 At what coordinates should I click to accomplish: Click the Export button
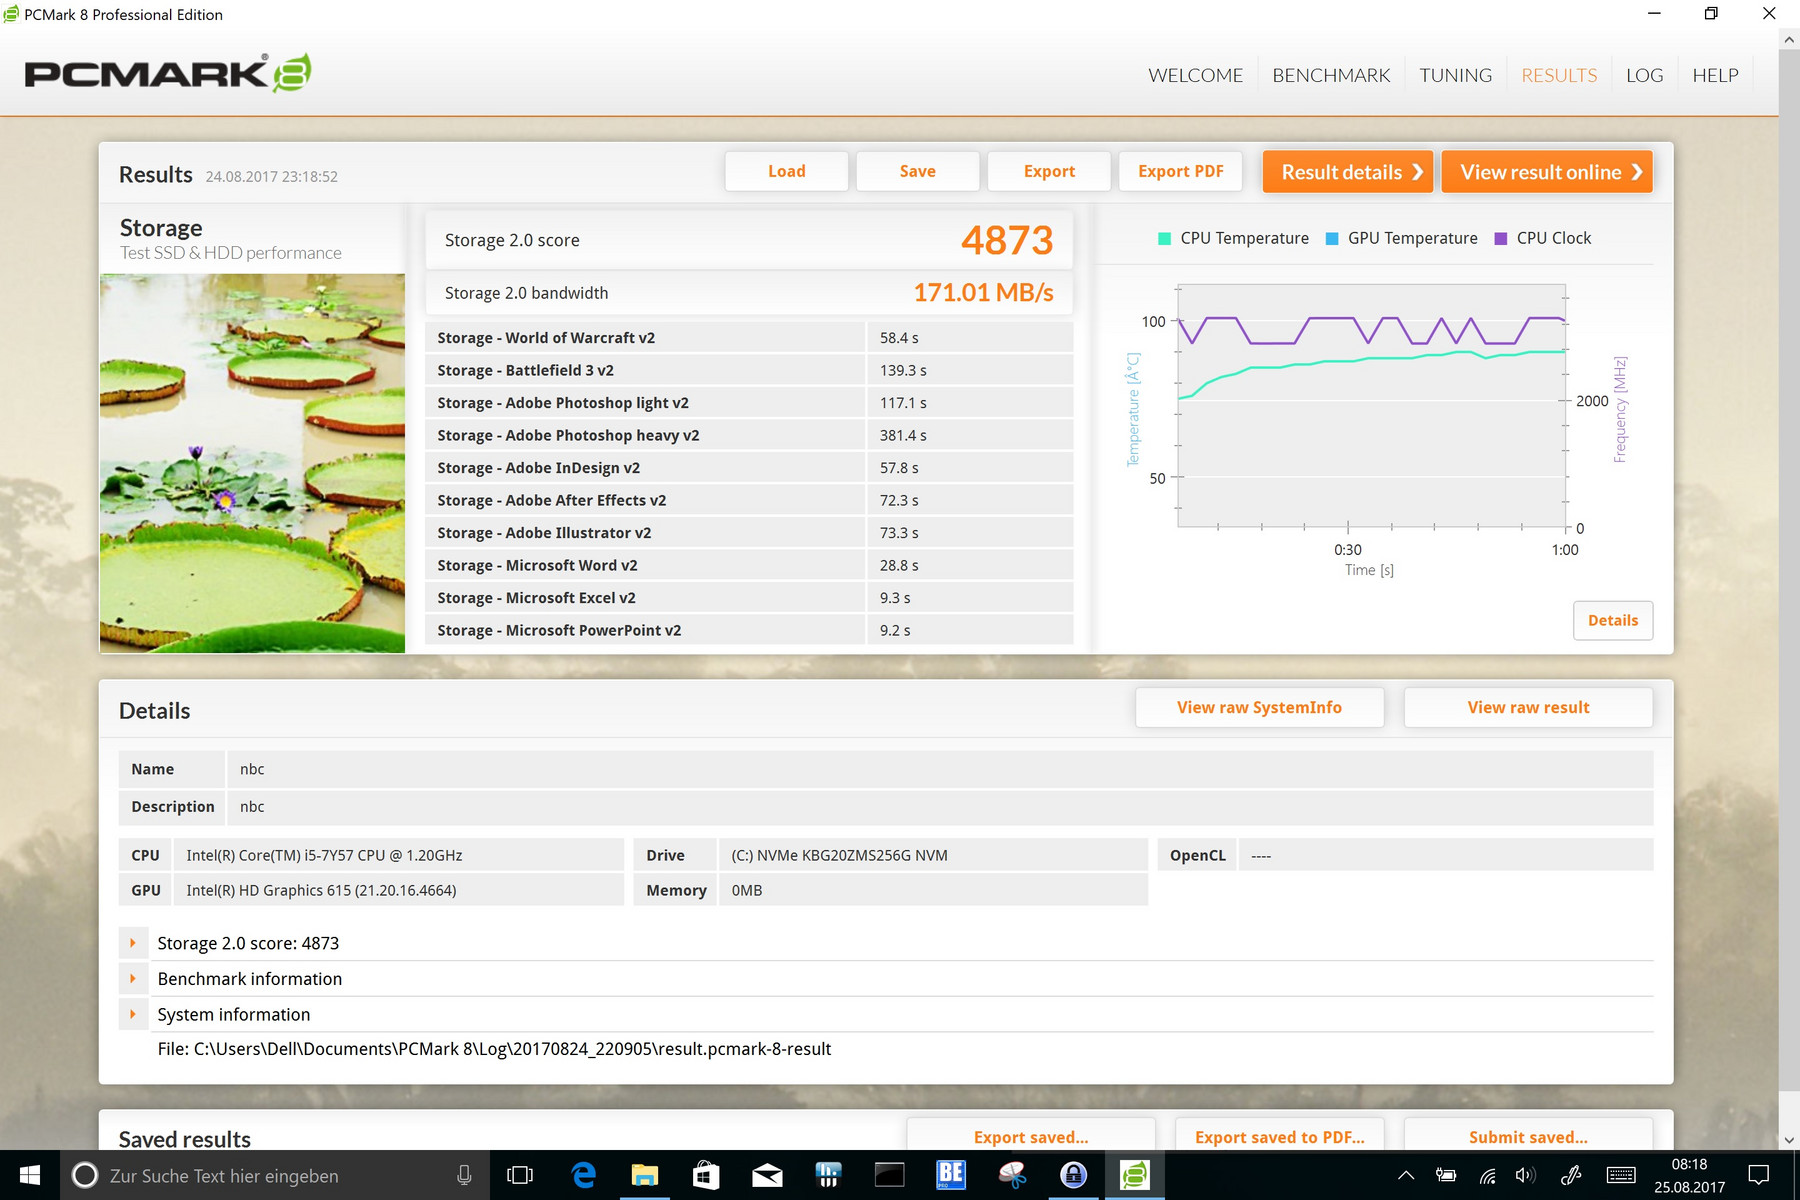click(x=1049, y=171)
